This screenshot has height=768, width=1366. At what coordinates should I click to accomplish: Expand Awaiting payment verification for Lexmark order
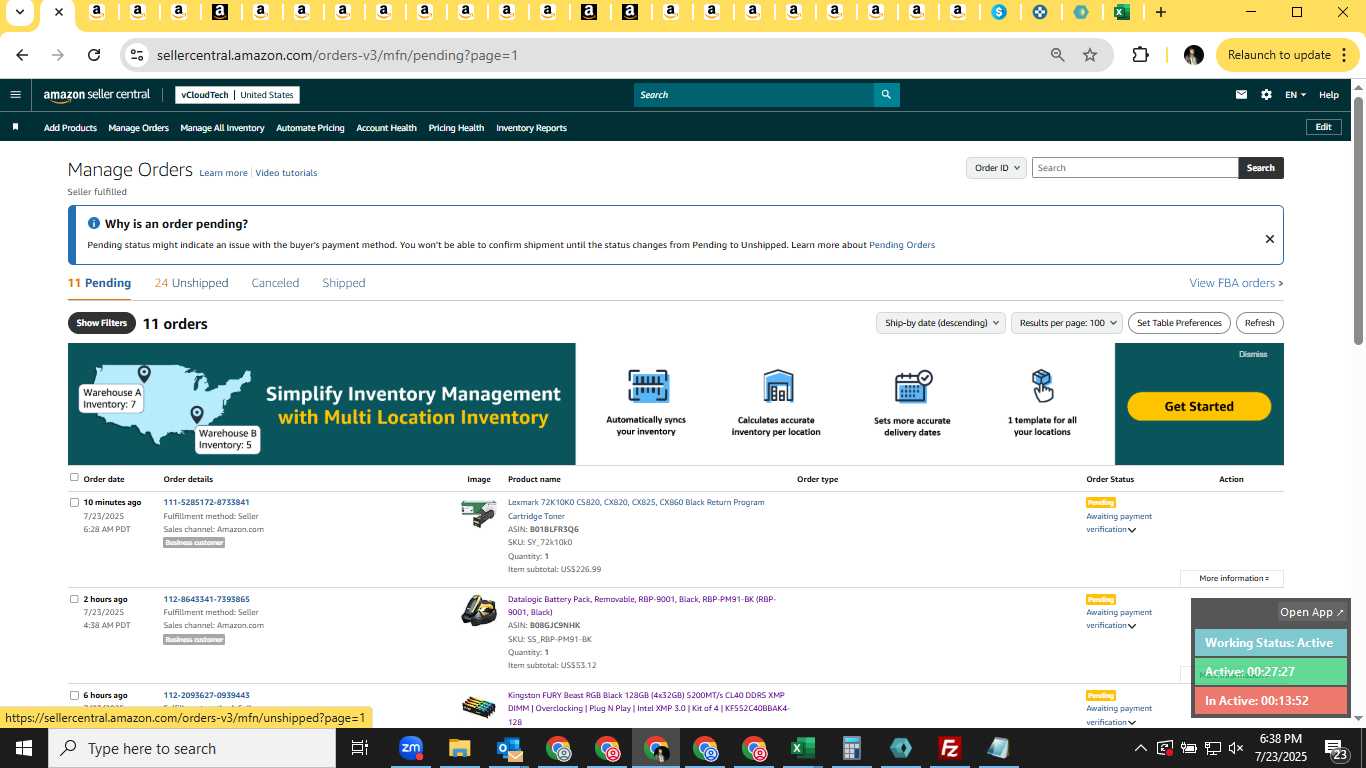pyautogui.click(x=1132, y=530)
